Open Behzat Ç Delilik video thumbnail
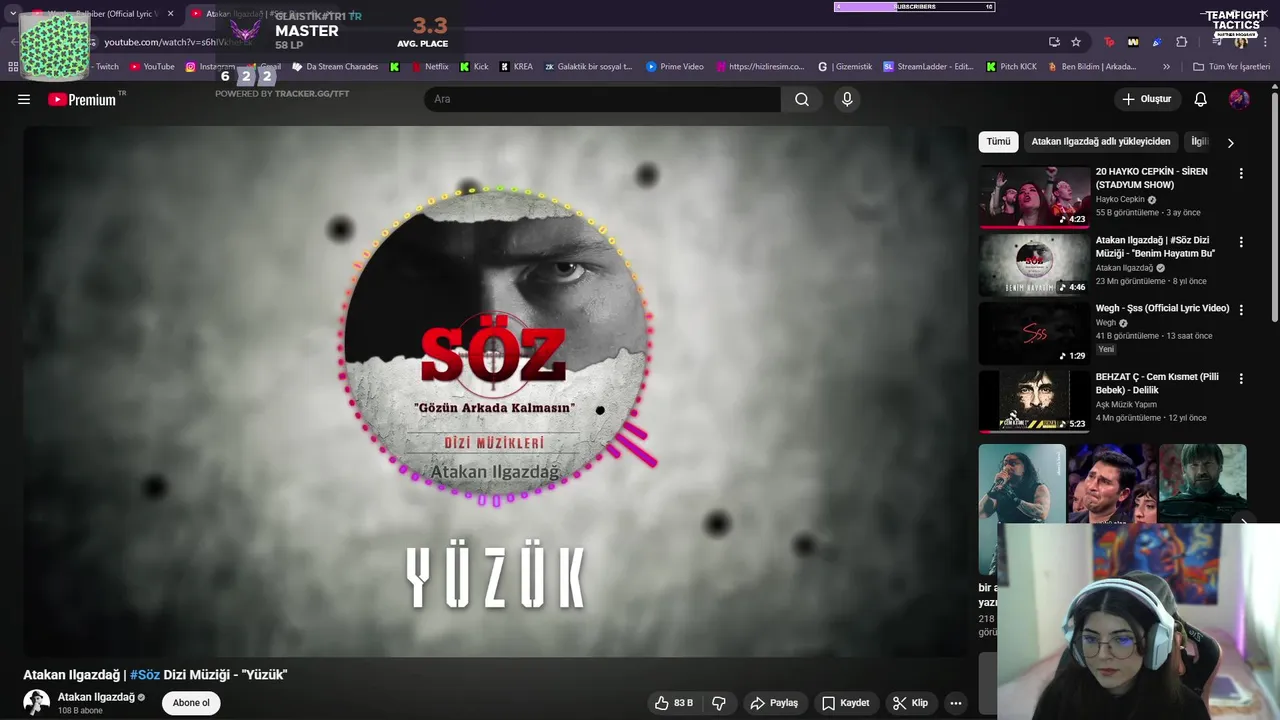Image resolution: width=1280 pixels, height=720 pixels. point(1034,402)
